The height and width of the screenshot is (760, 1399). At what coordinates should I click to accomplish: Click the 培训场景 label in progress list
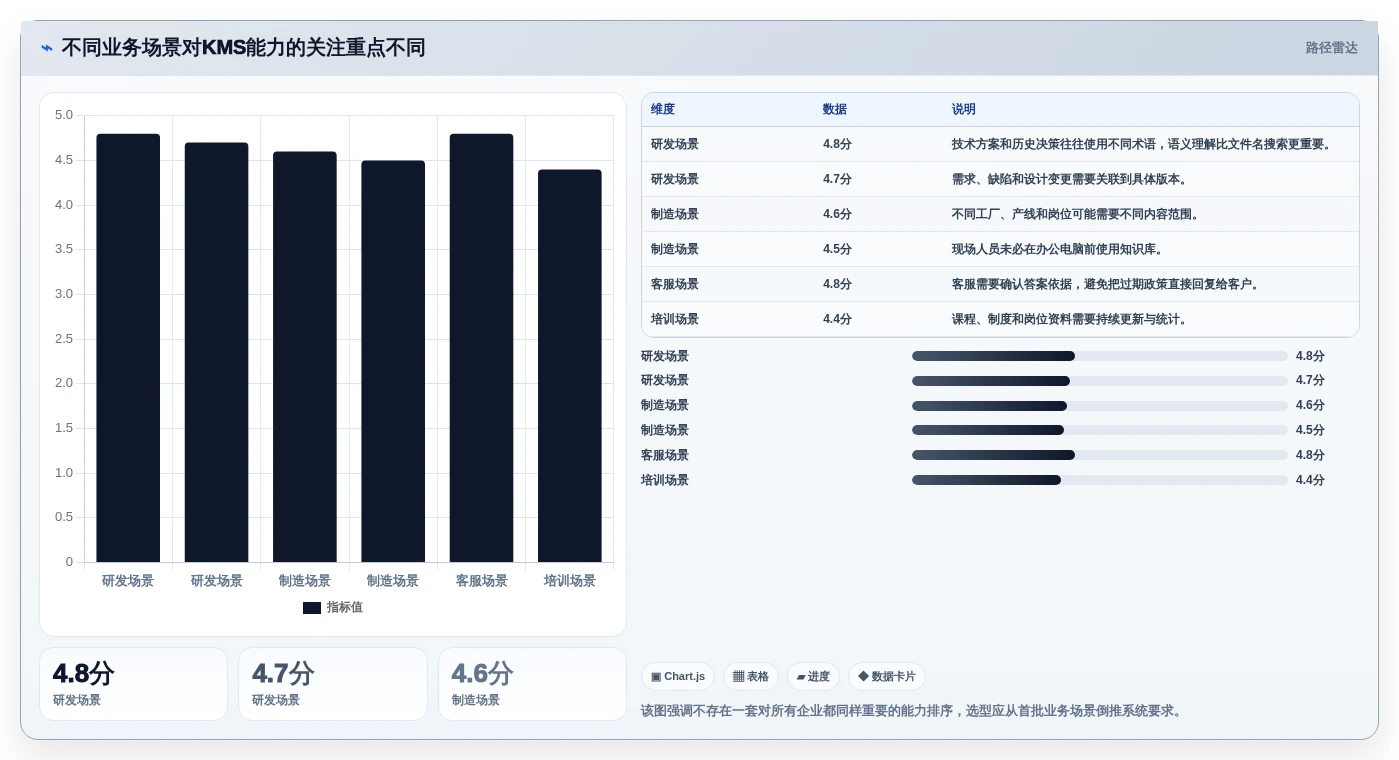pyautogui.click(x=665, y=480)
